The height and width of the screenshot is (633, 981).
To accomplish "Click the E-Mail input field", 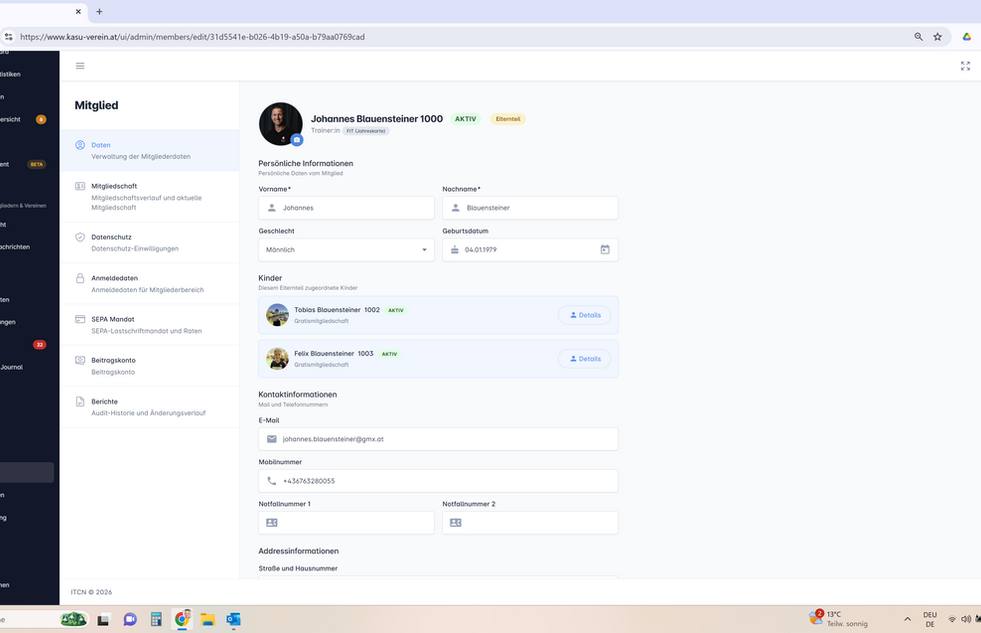I will coord(438,439).
